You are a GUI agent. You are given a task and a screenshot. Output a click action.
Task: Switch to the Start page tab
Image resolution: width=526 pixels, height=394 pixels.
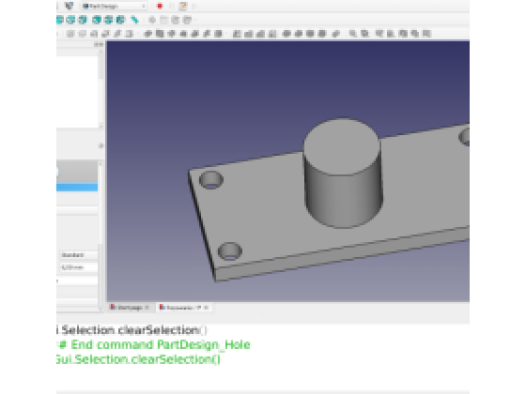(130, 307)
